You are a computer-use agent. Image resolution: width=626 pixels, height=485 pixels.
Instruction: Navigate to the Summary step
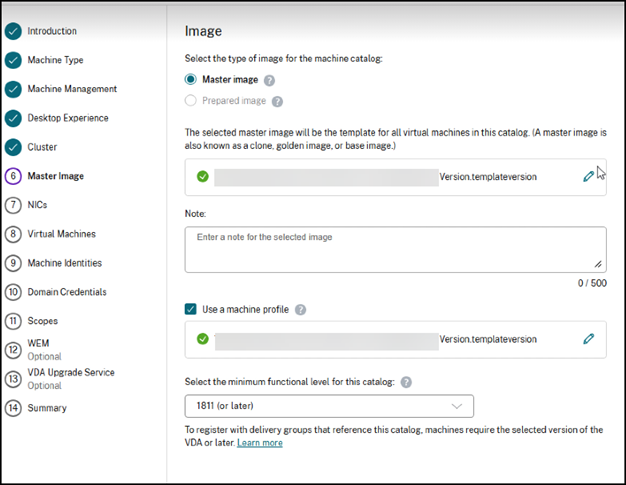(x=47, y=408)
